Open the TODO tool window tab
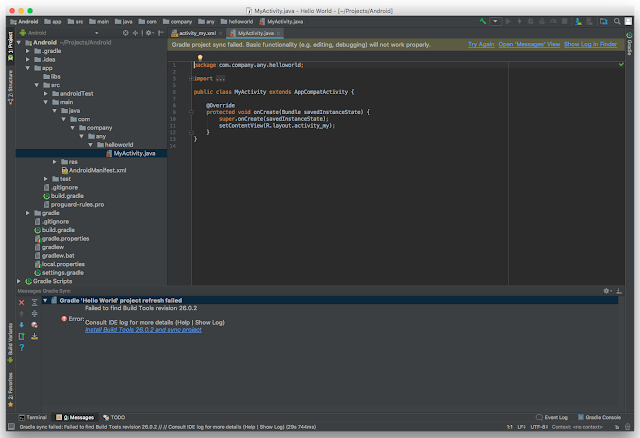This screenshot has width=640, height=438. point(114,417)
